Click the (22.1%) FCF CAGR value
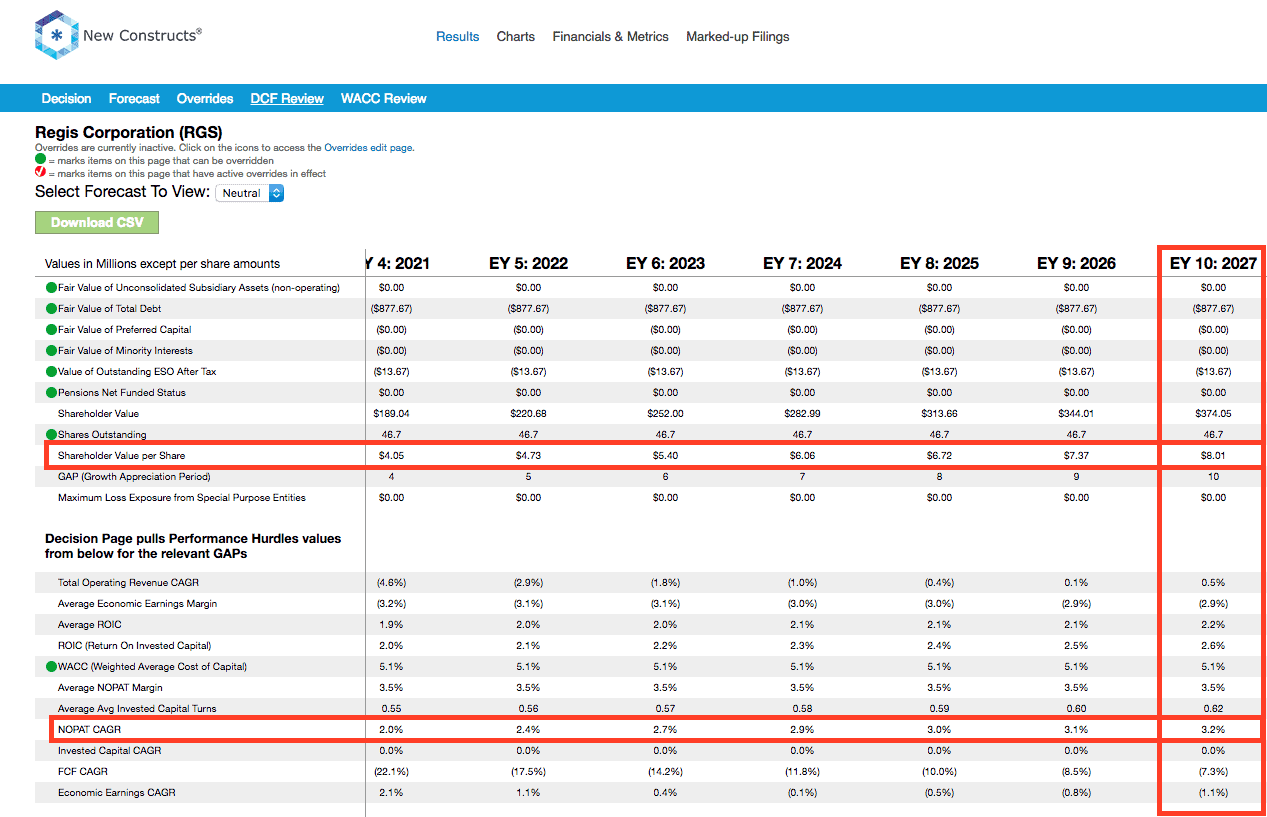1267x817 pixels. tap(391, 772)
